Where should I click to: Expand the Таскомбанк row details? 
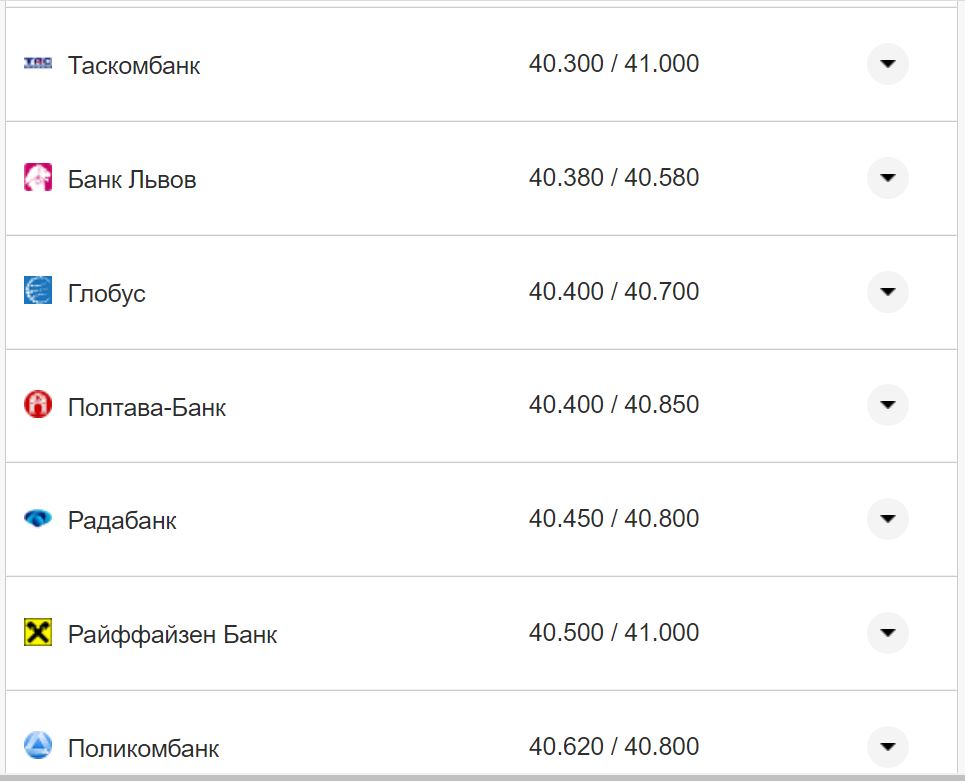pos(887,64)
